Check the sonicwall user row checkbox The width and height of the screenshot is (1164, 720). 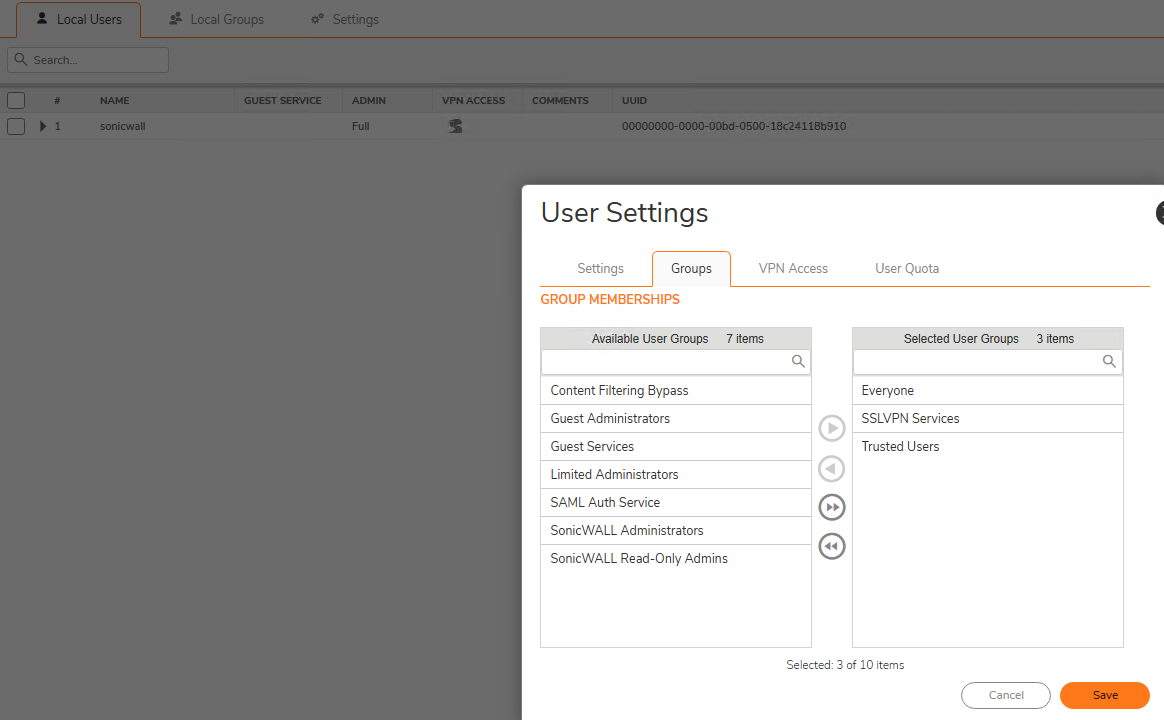coord(16,127)
